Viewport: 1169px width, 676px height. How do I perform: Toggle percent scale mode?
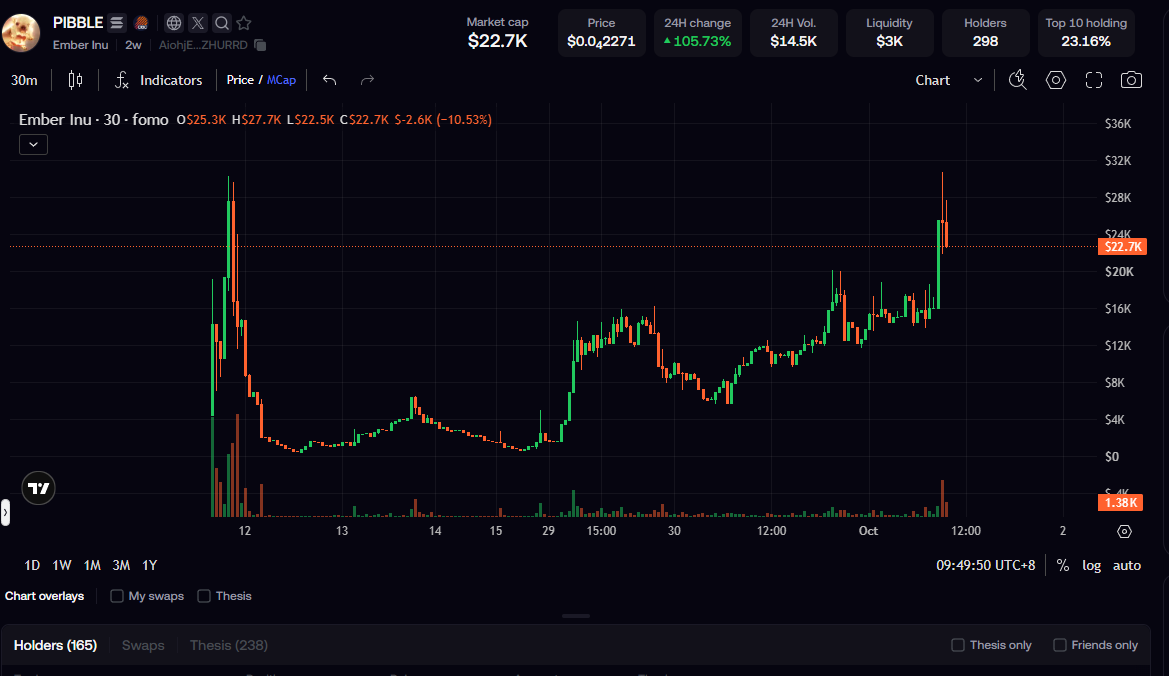point(1063,565)
